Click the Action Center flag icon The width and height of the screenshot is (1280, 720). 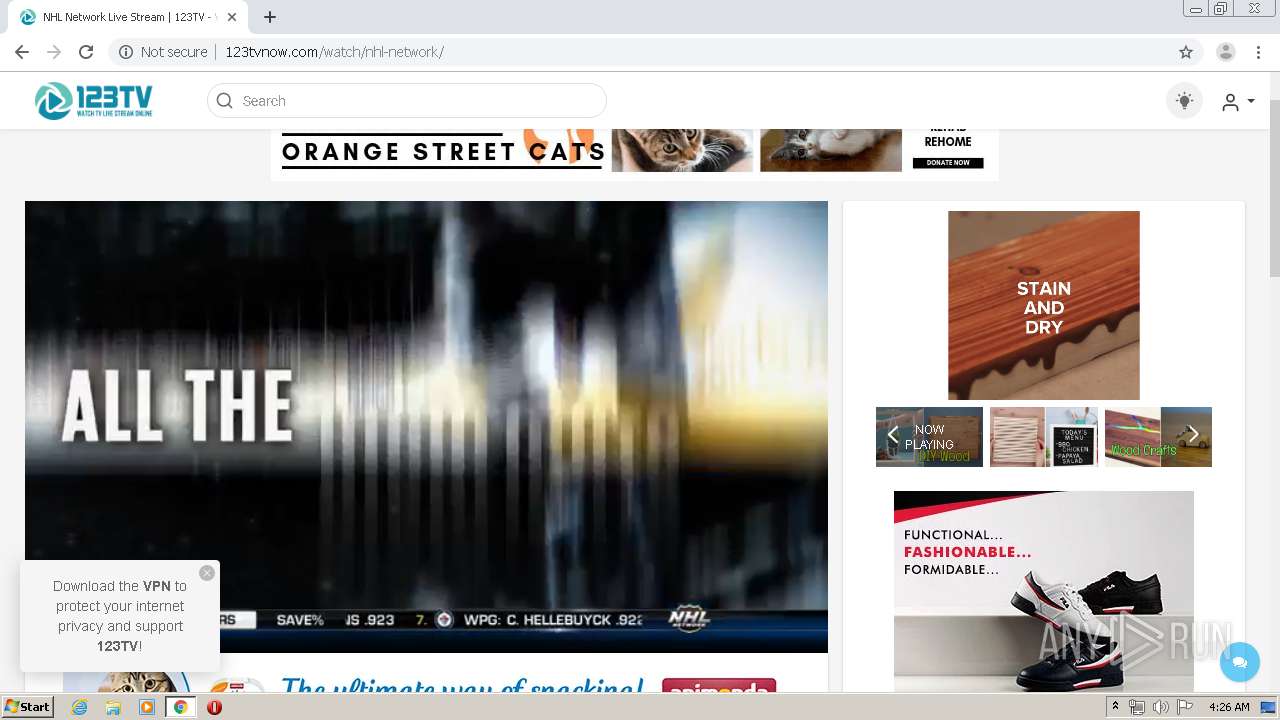pos(1184,707)
